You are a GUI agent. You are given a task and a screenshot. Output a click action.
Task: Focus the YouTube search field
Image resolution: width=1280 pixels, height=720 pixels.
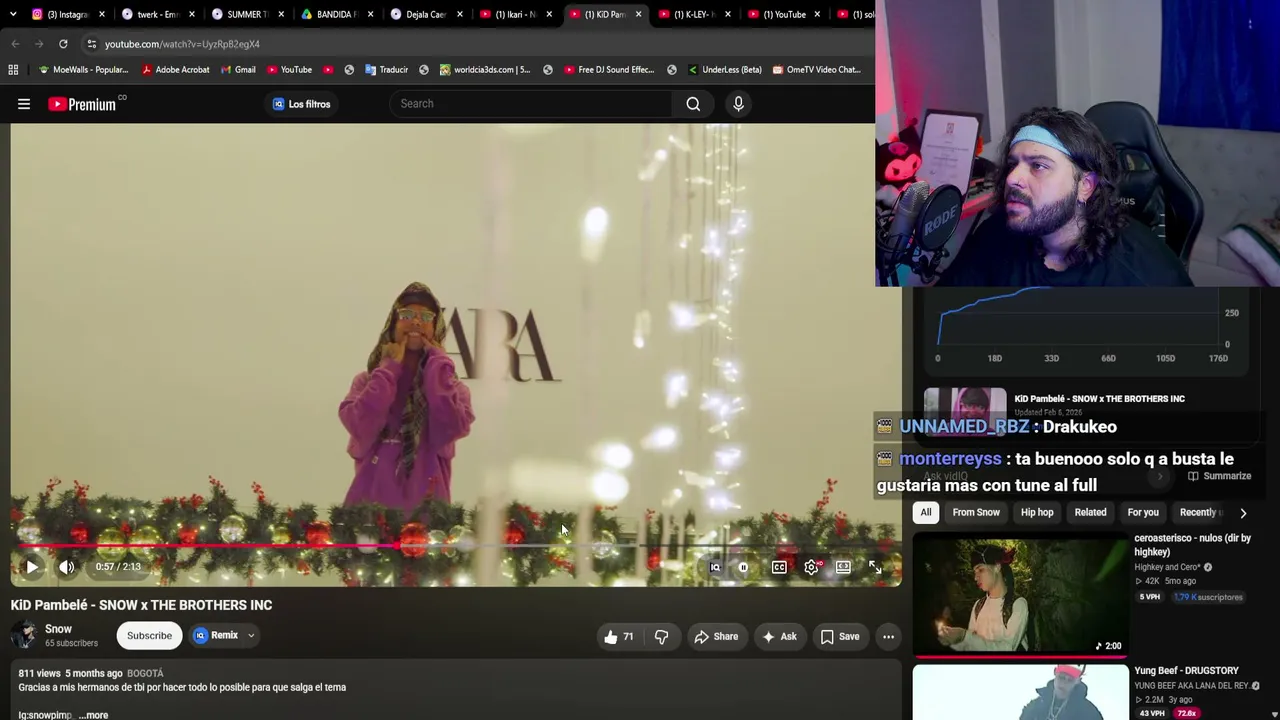click(x=531, y=104)
